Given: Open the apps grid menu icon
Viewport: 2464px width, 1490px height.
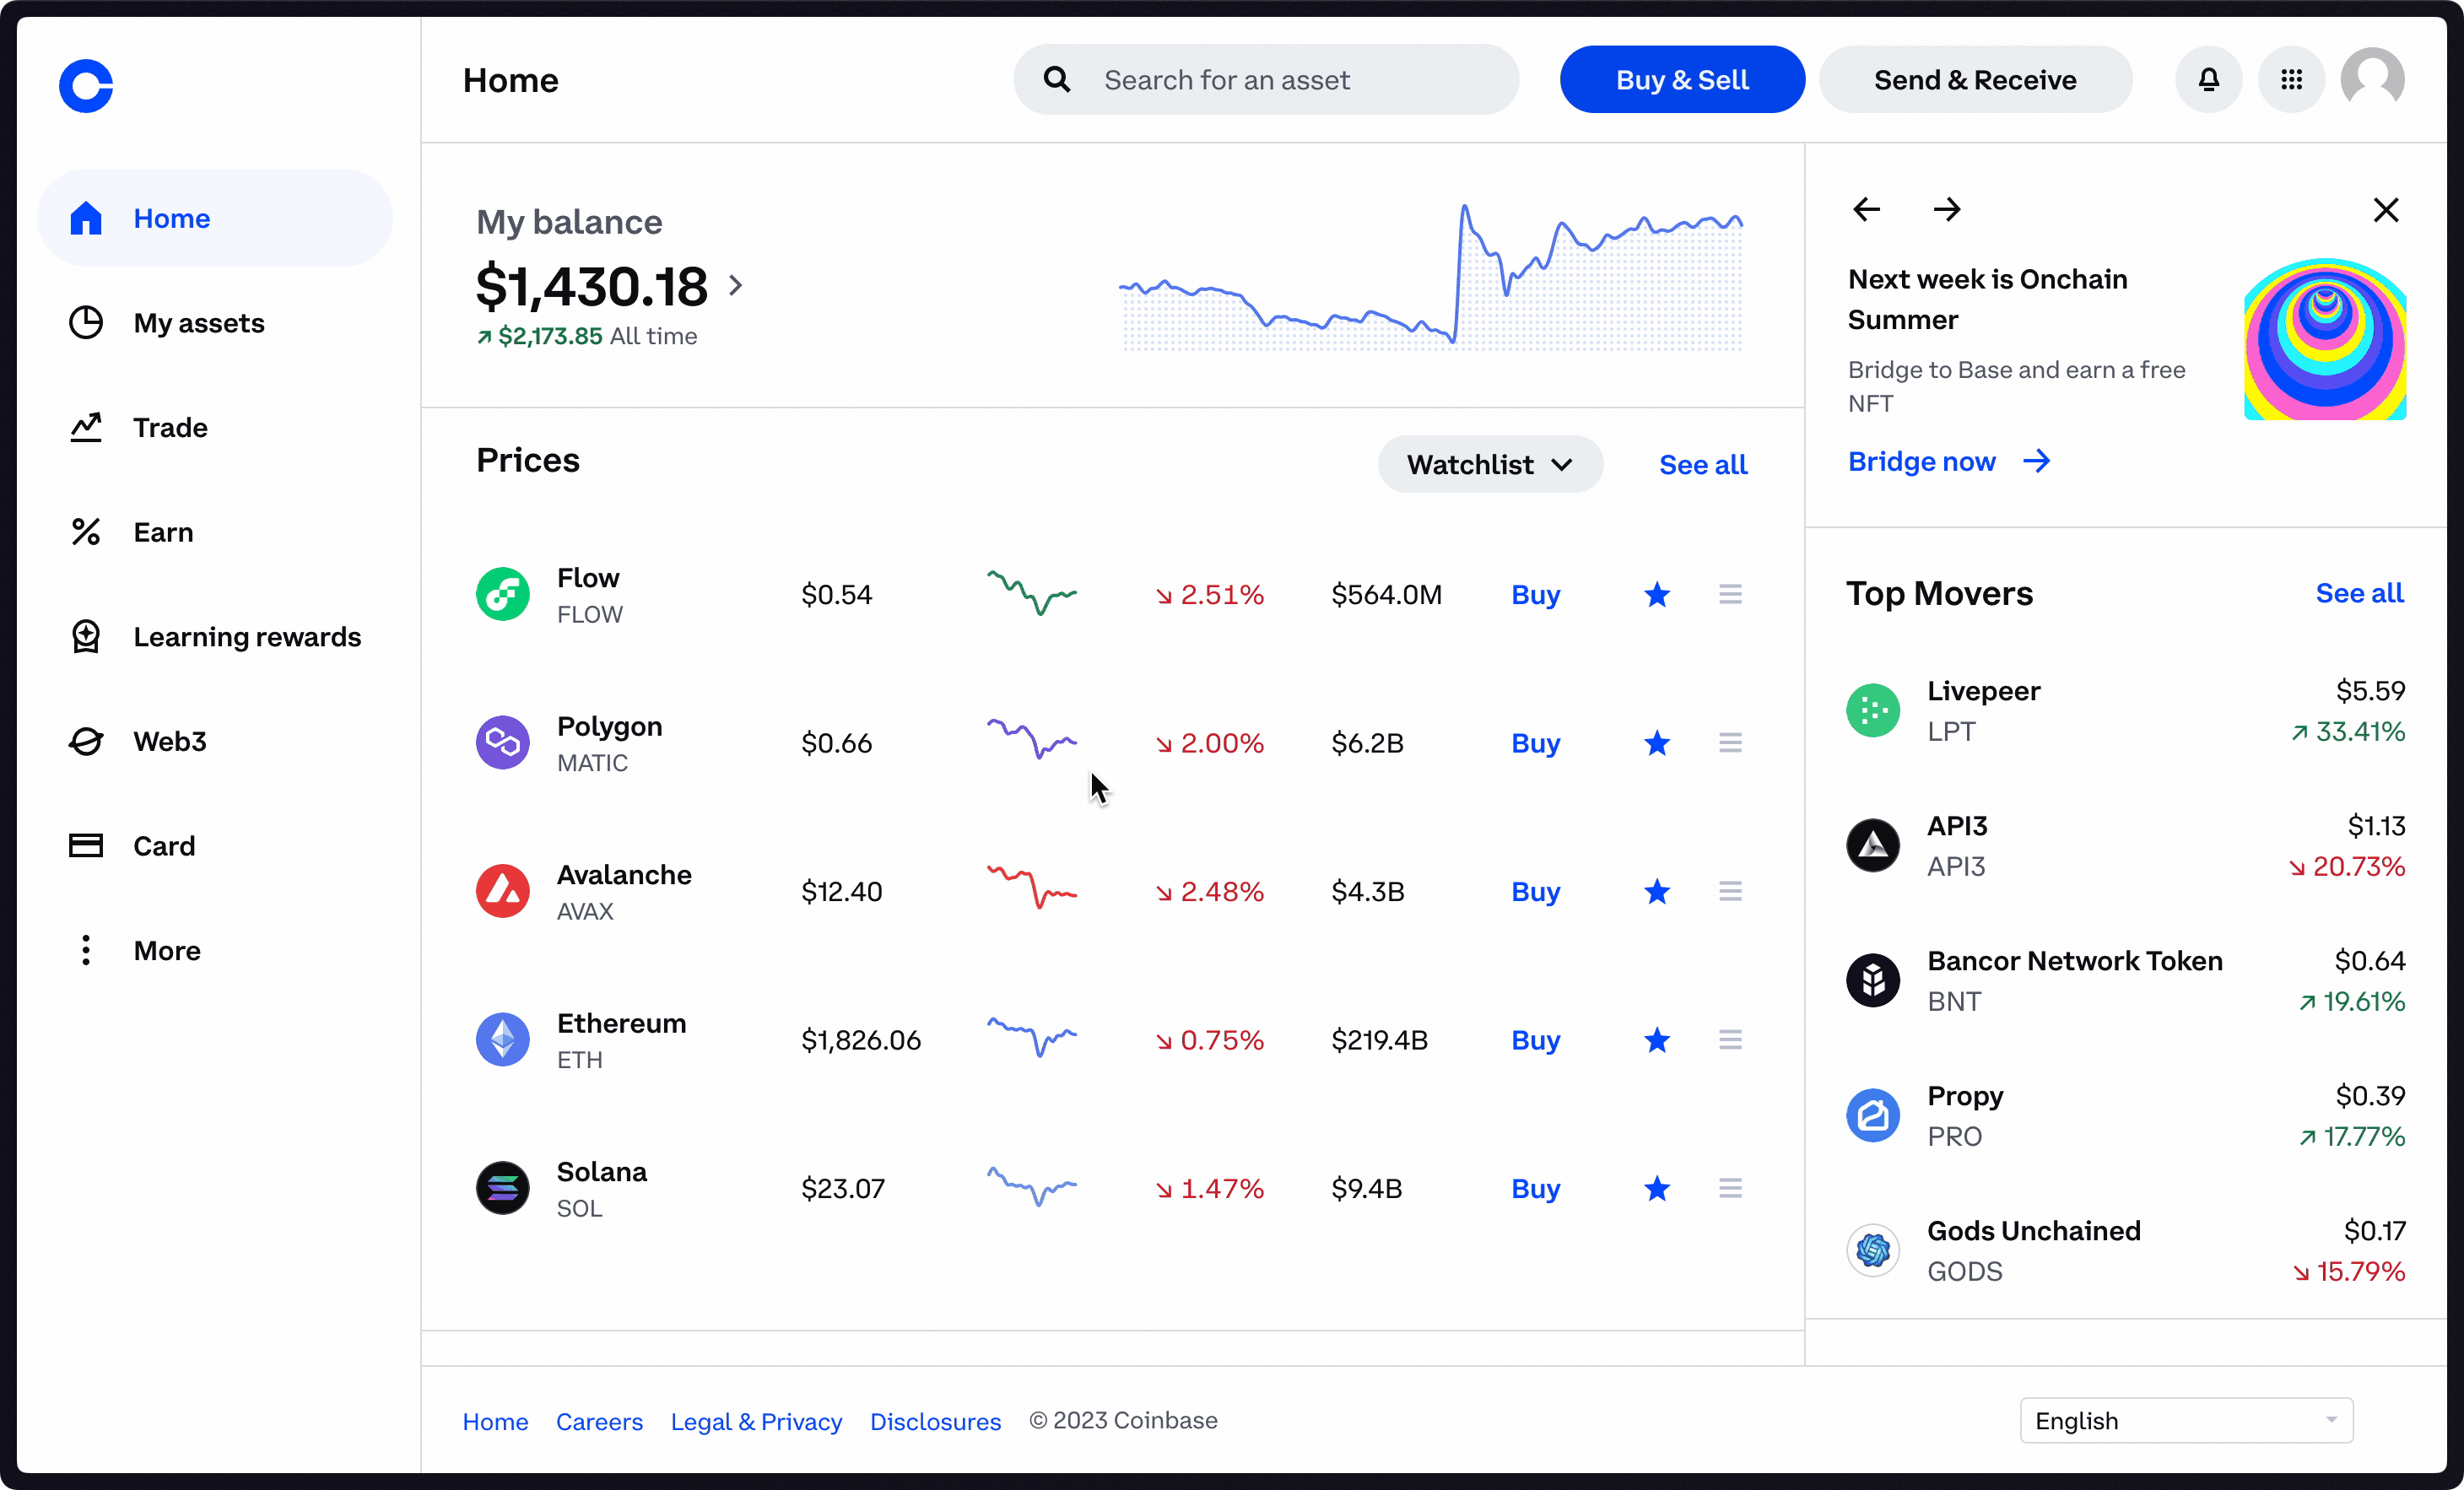Looking at the screenshot, I should pyautogui.click(x=2291, y=80).
